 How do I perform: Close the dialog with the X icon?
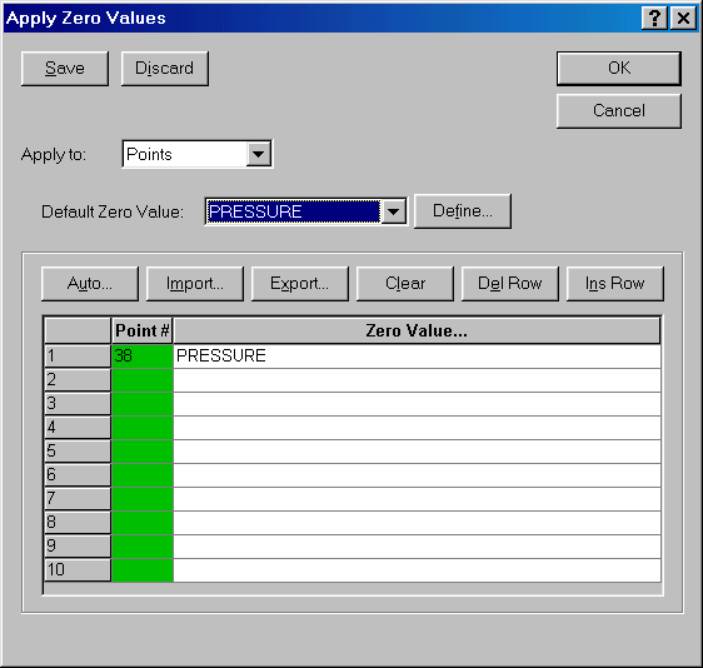683,18
